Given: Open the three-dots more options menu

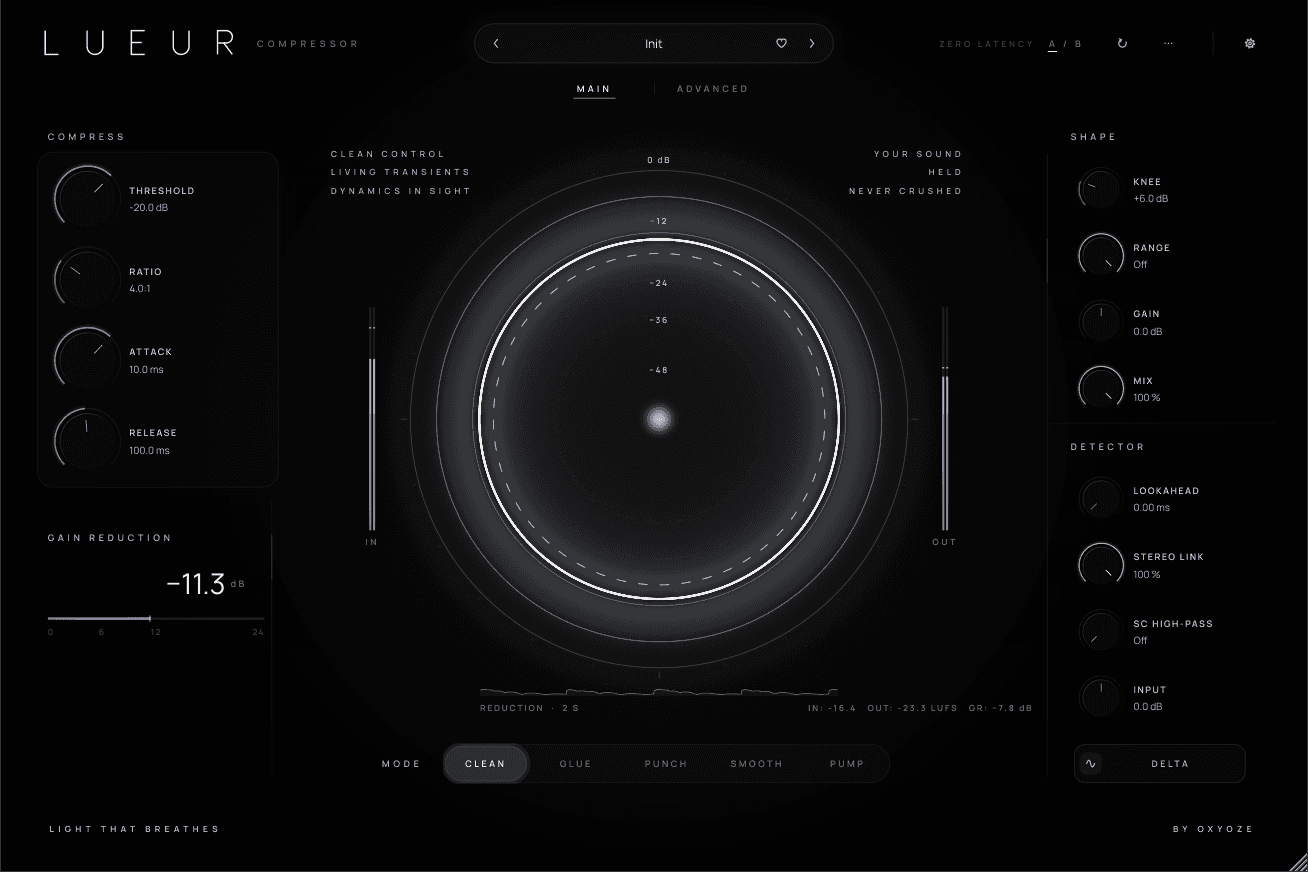Looking at the screenshot, I should tap(1168, 44).
